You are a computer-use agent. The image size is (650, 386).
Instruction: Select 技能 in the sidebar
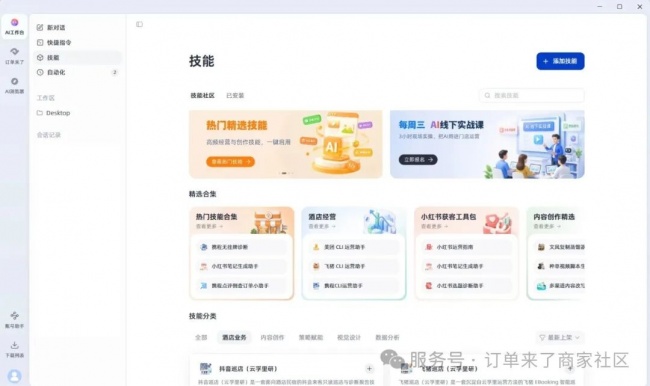tap(77, 58)
